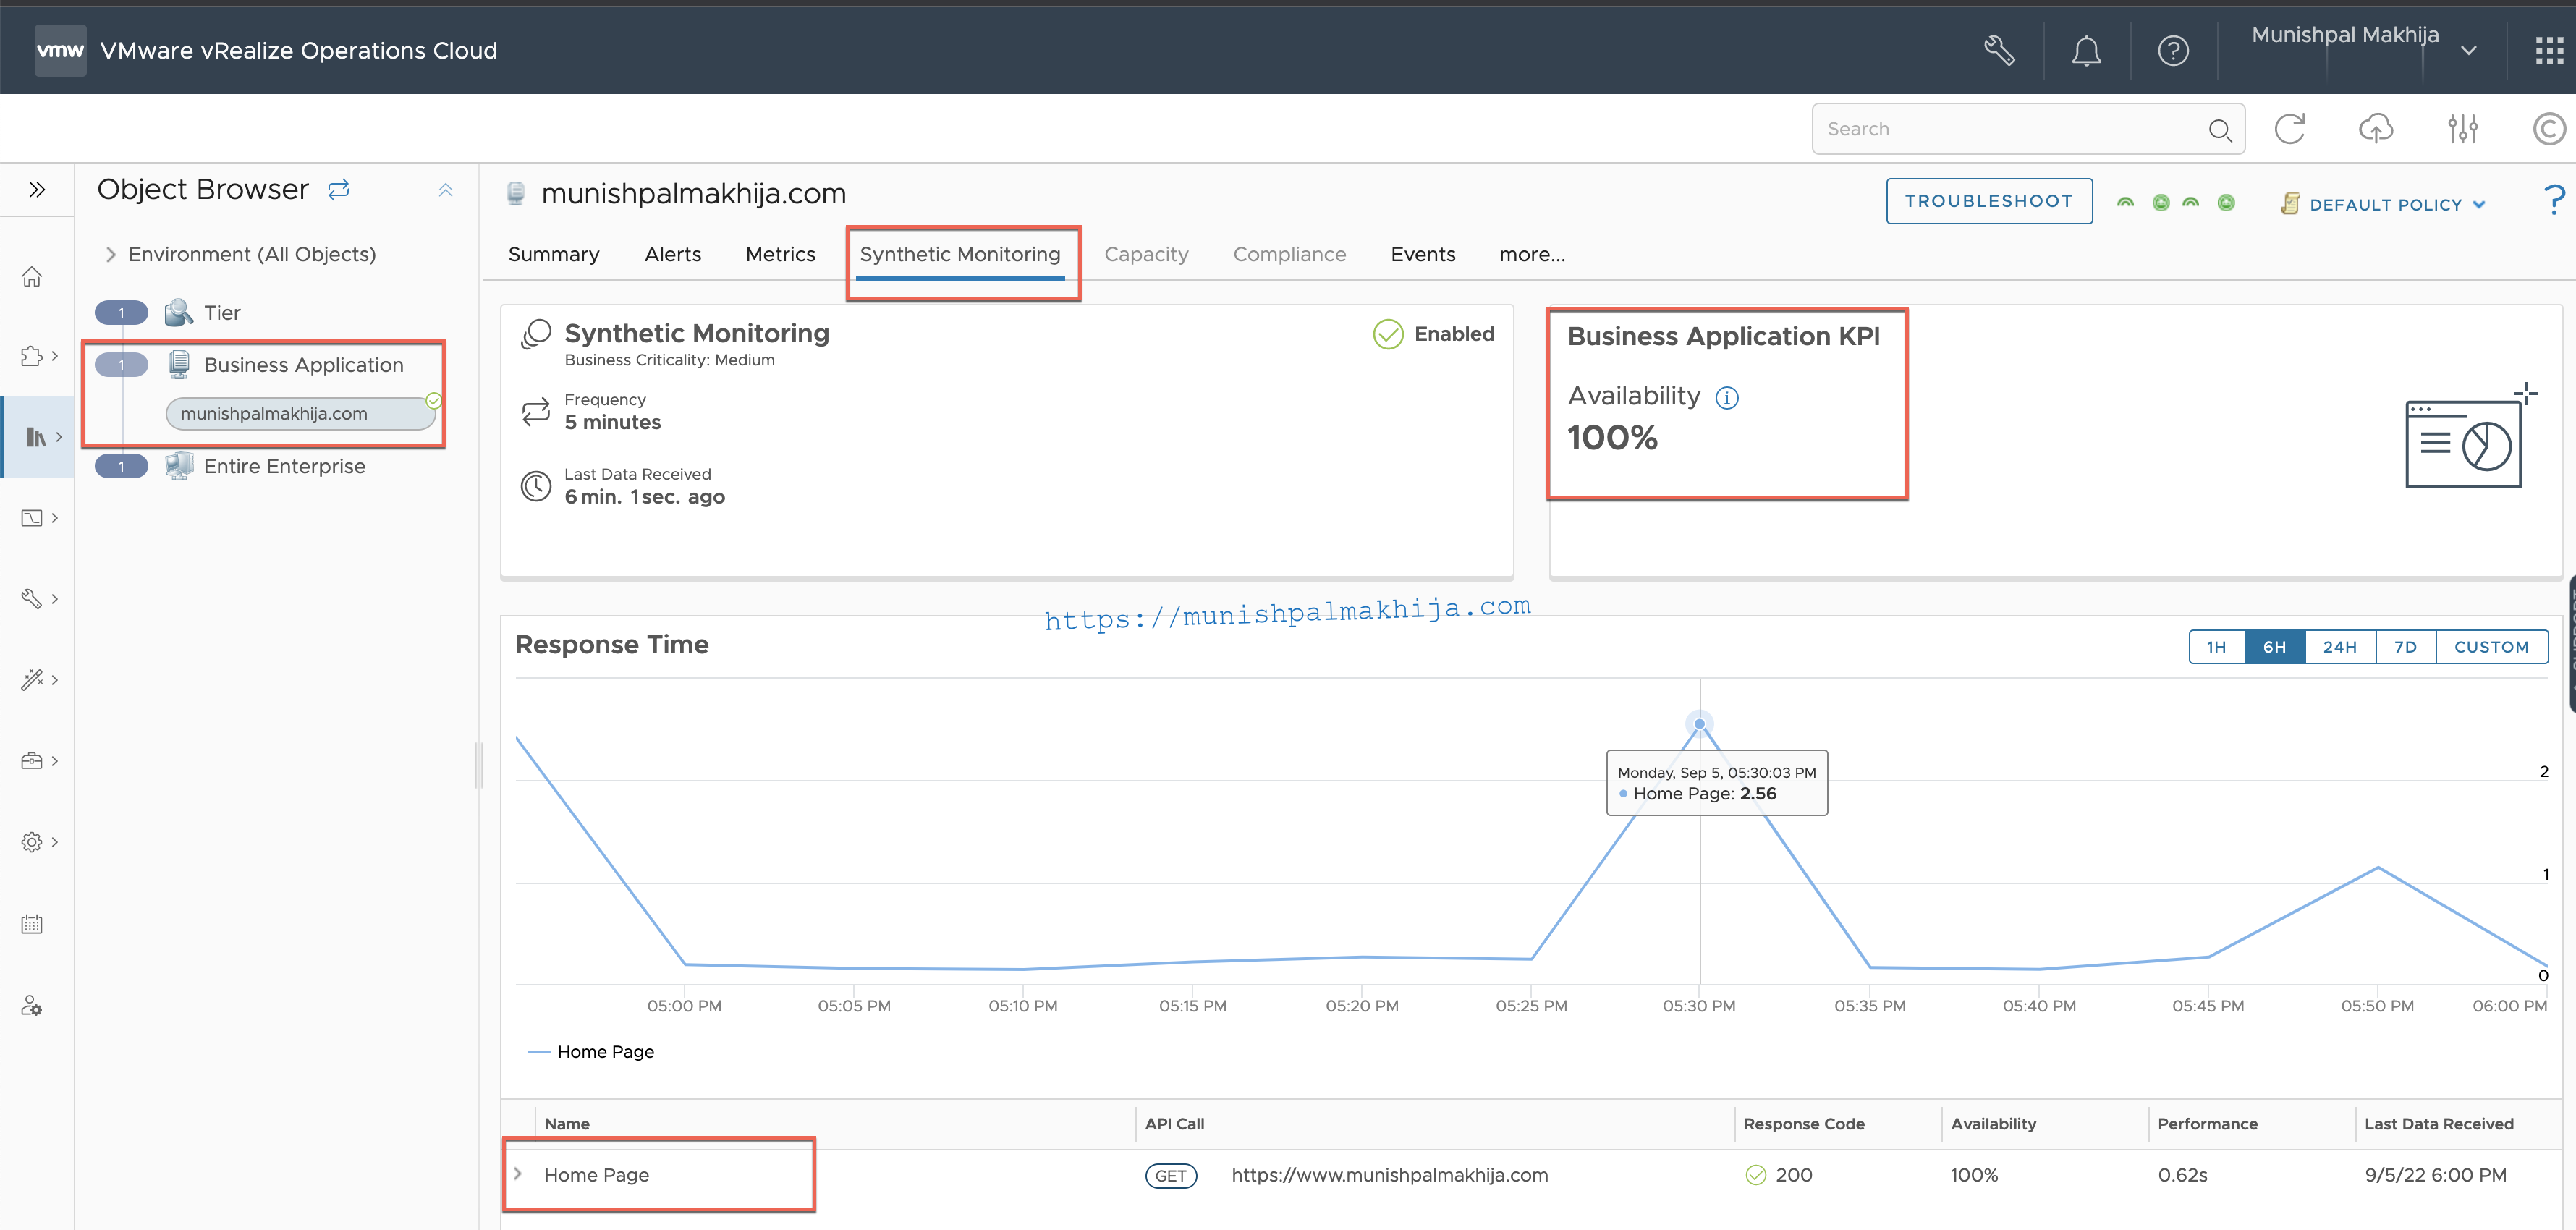Sort by the Performance column header
This screenshot has width=2576, height=1230.
(x=2207, y=1124)
